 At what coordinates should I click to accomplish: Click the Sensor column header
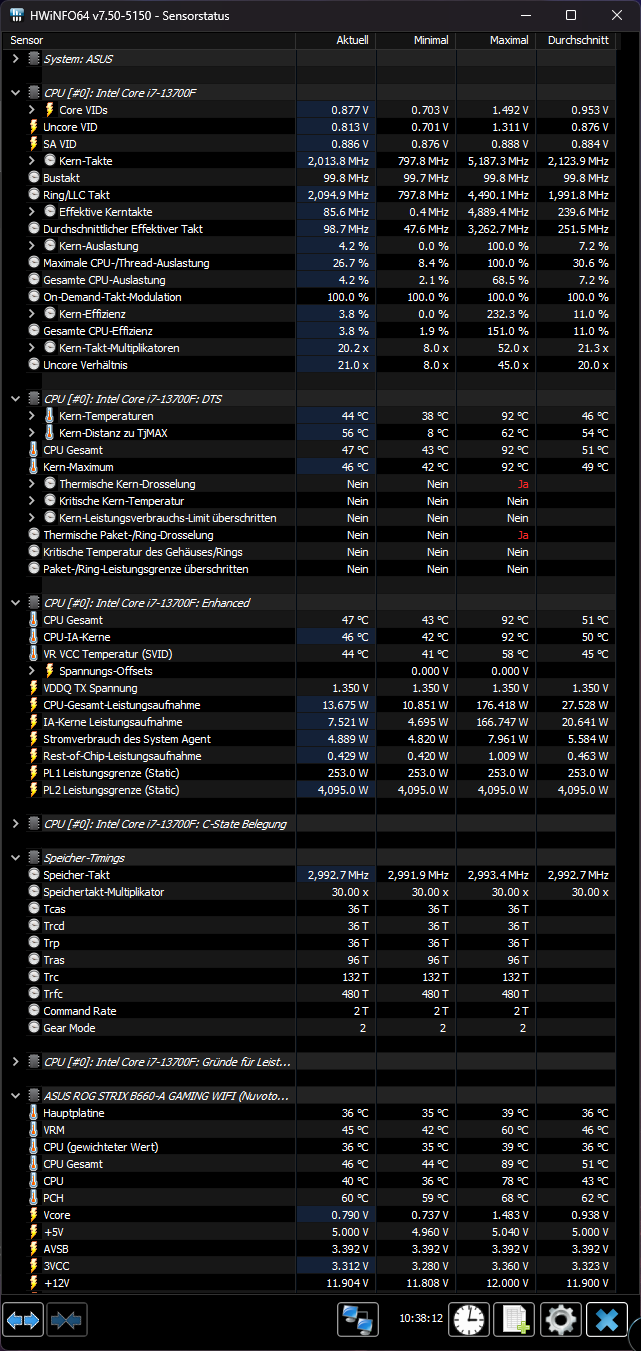148,40
